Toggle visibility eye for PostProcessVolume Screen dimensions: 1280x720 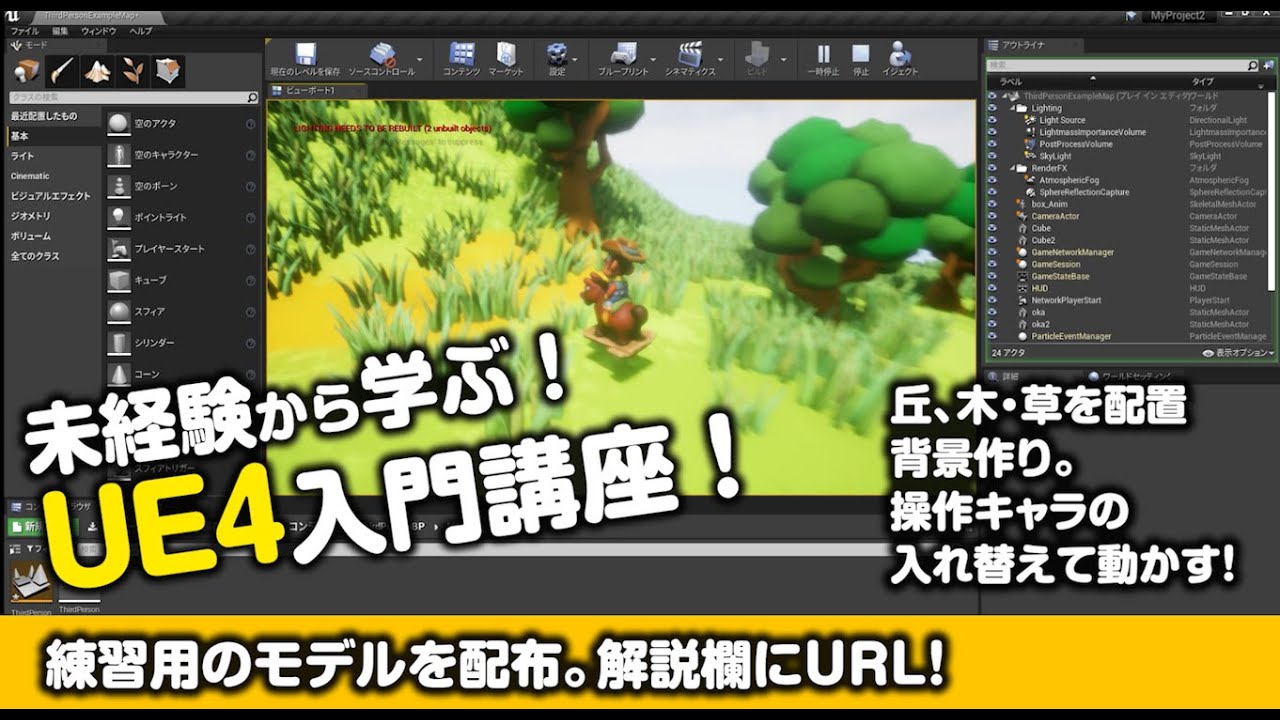pyautogui.click(x=992, y=144)
